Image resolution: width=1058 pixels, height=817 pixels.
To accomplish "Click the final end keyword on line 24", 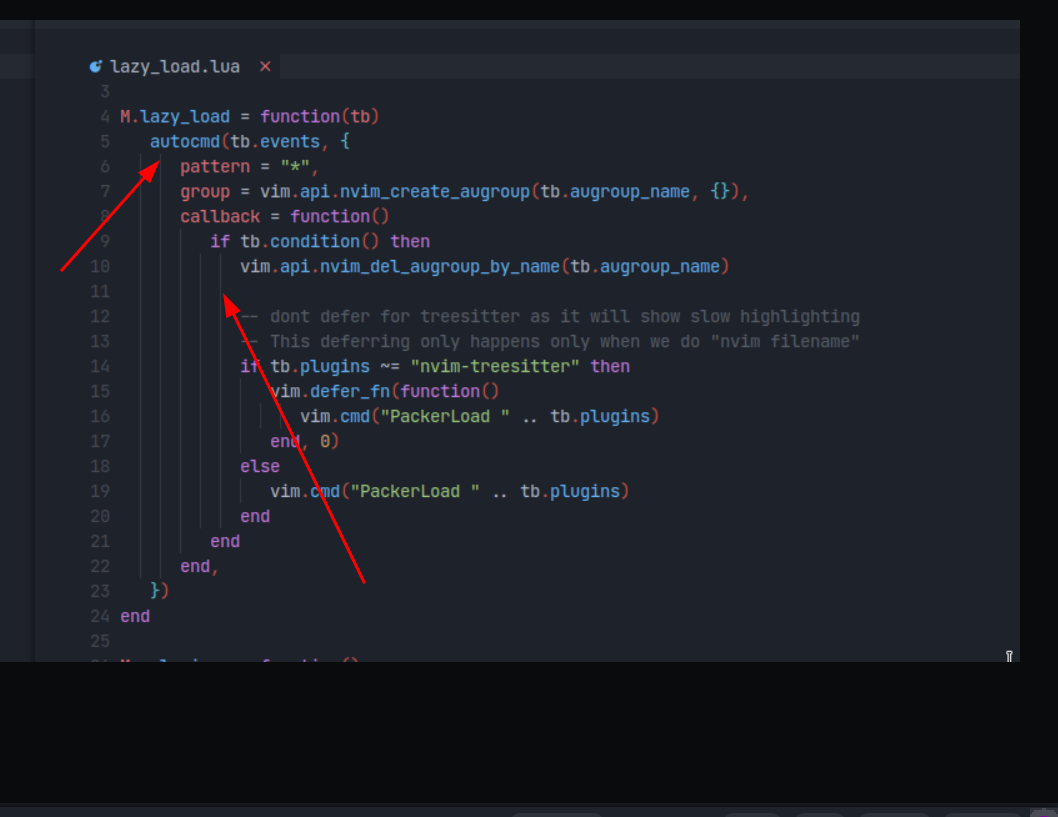I will click(134, 616).
